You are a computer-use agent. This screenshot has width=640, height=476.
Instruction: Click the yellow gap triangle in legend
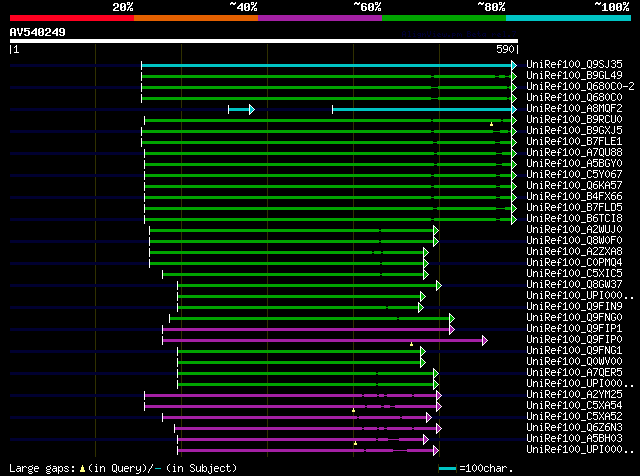(83, 469)
